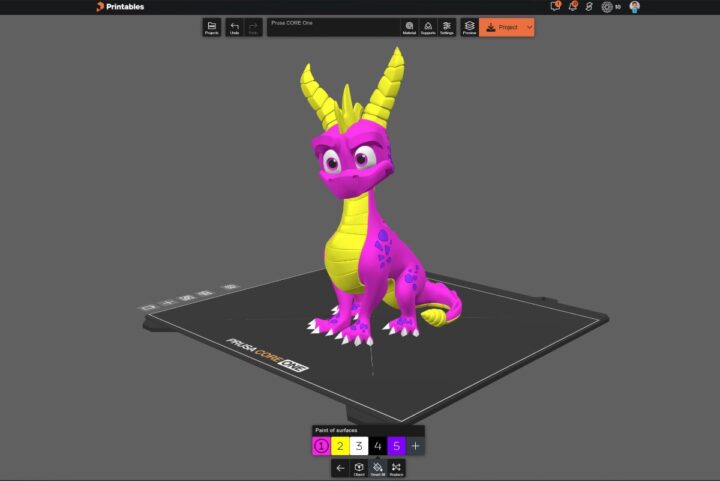Select the Object paint mode
The image size is (720, 481).
(x=359, y=467)
